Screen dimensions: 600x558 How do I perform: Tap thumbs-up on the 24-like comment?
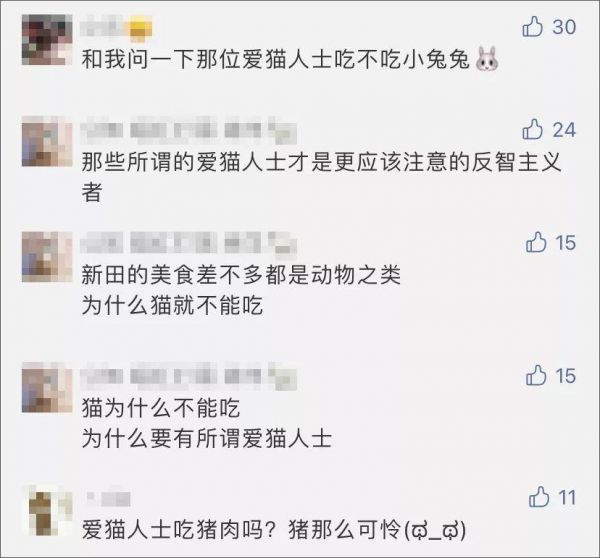click(532, 129)
